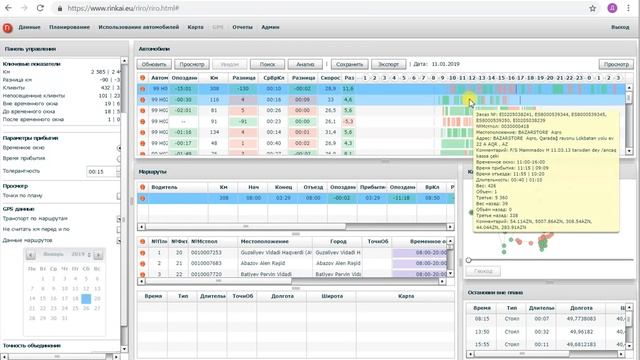640x360 pixels.
Task: Bookmark the page with the star icon
Action: (x=593, y=8)
